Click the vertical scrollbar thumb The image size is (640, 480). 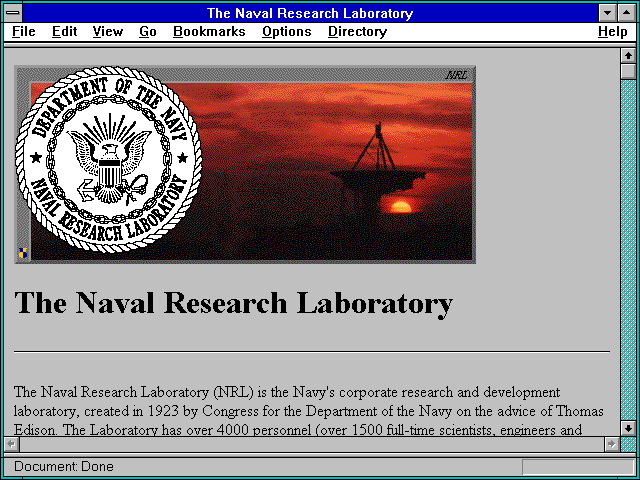[628, 71]
